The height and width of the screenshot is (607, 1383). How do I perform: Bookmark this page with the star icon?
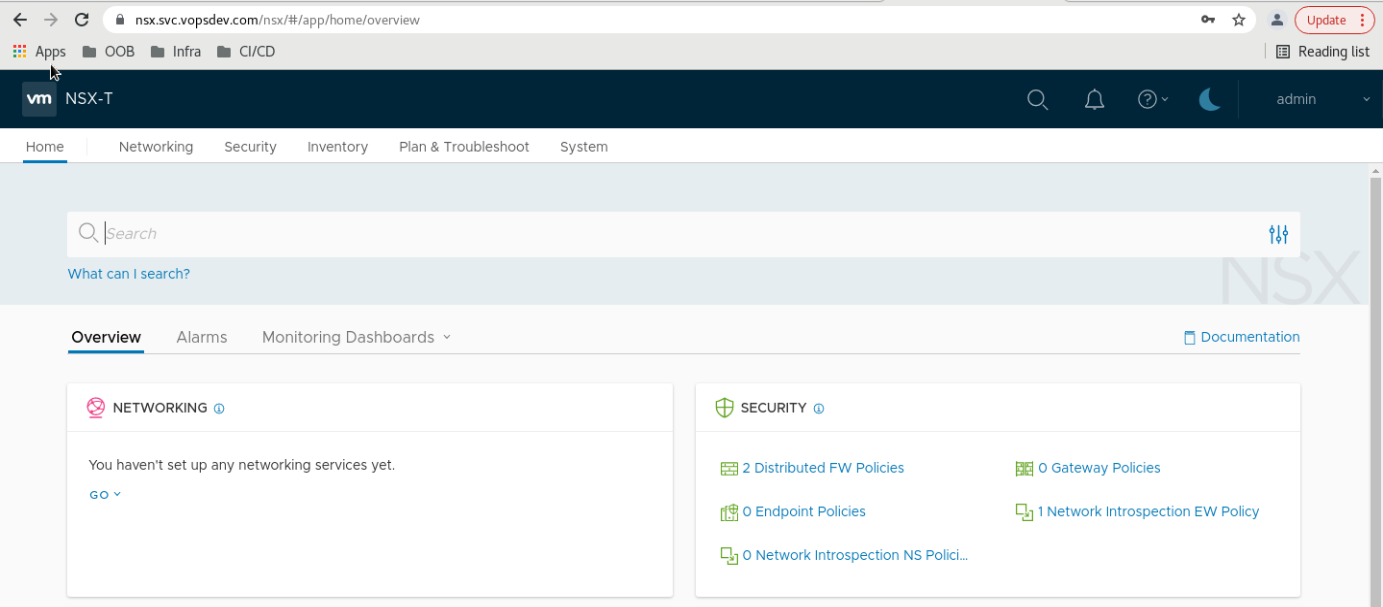pos(1238,20)
